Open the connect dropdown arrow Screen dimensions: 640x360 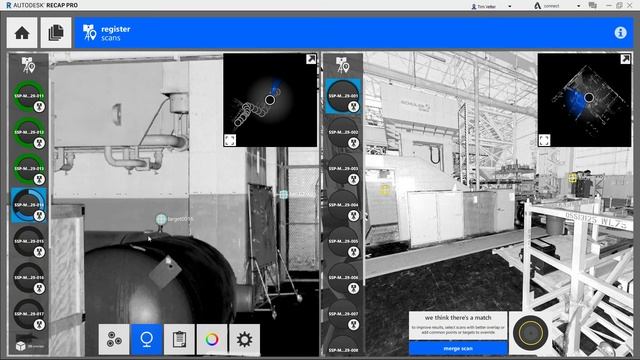pyautogui.click(x=578, y=6)
